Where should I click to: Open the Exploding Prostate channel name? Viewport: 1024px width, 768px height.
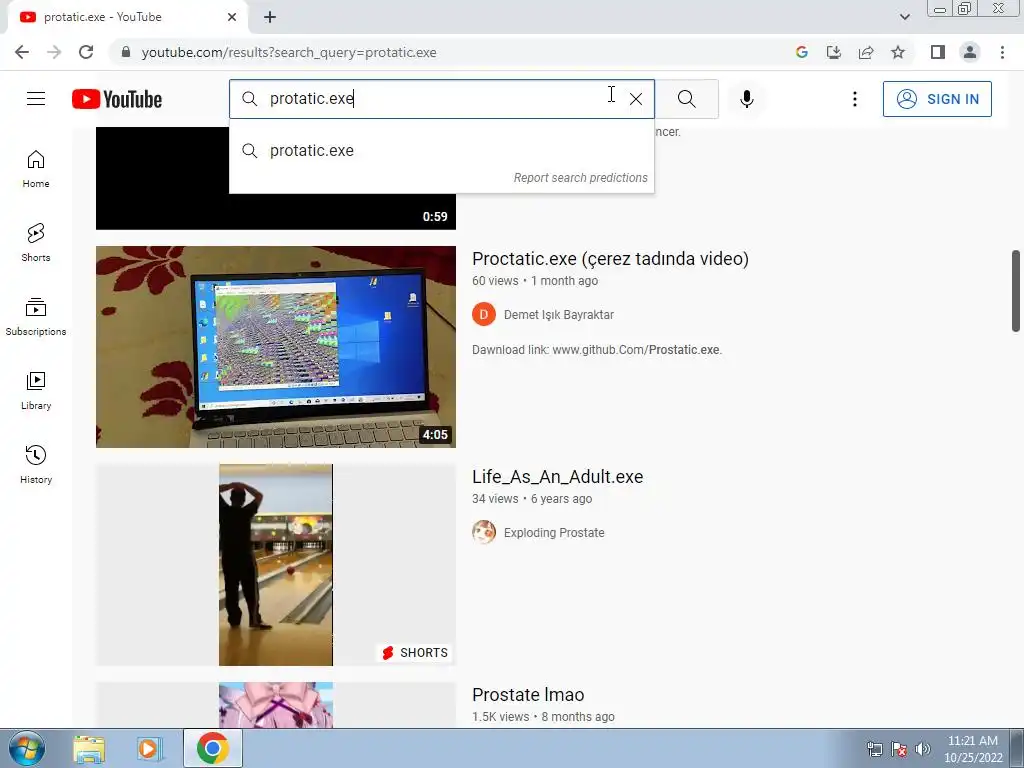click(554, 533)
